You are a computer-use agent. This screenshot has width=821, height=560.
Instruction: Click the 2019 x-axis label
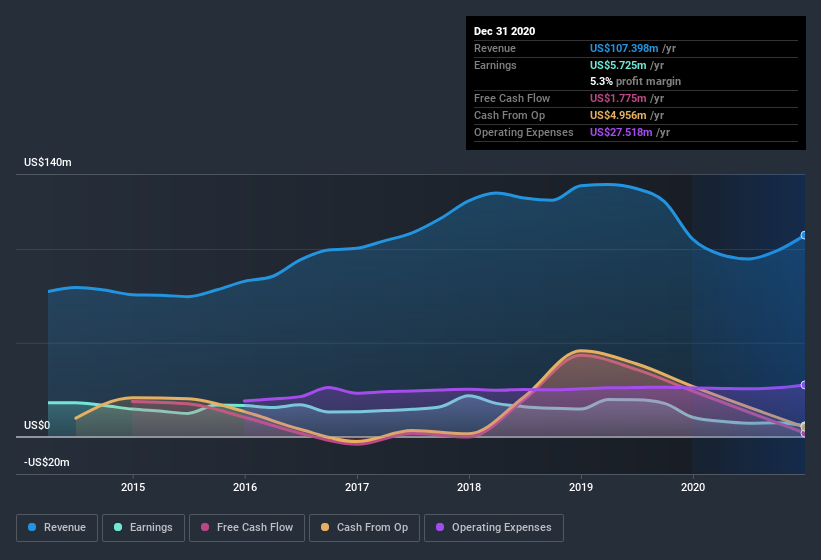581,487
